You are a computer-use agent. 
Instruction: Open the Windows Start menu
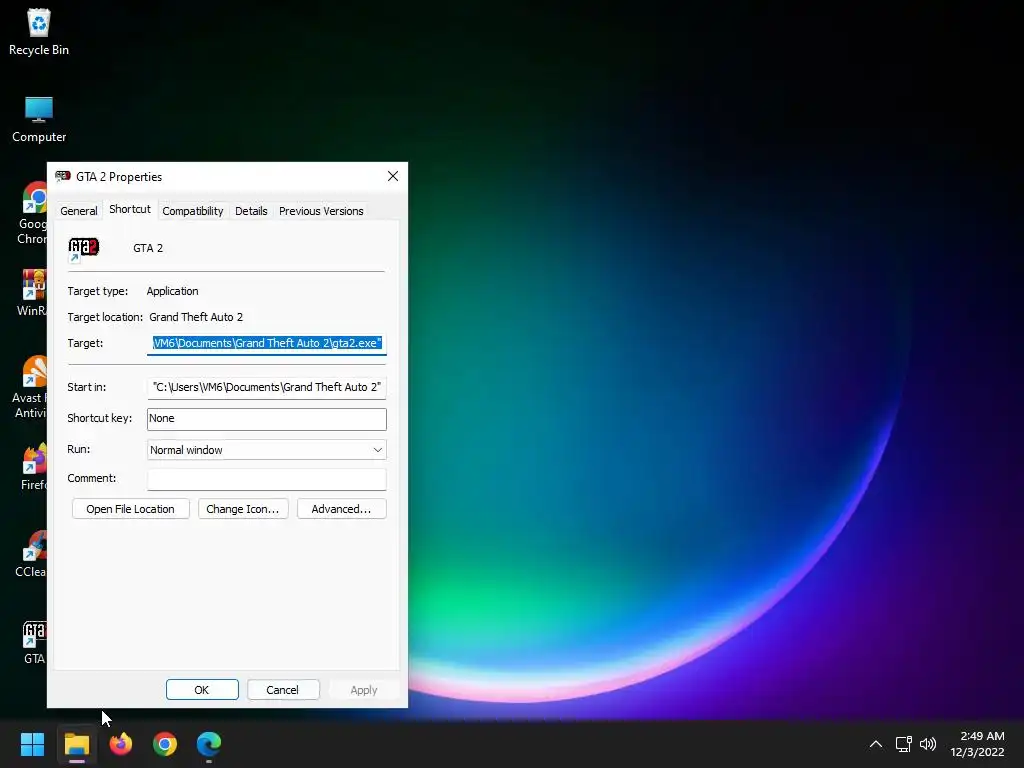[32, 744]
